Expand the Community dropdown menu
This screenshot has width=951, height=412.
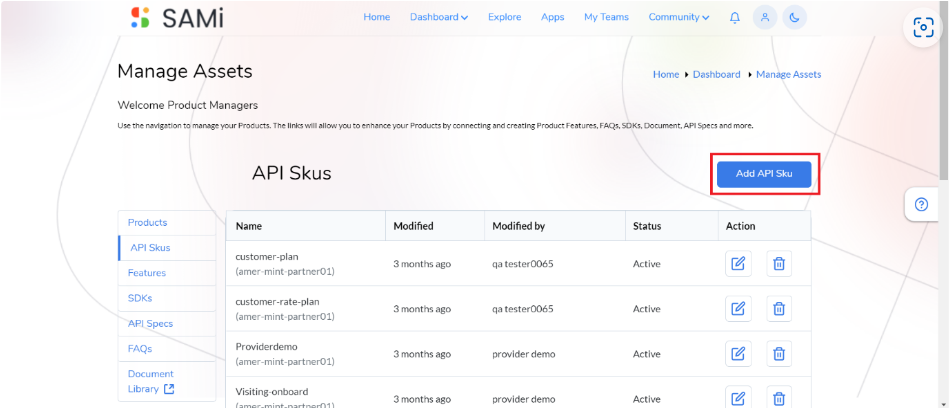click(679, 17)
